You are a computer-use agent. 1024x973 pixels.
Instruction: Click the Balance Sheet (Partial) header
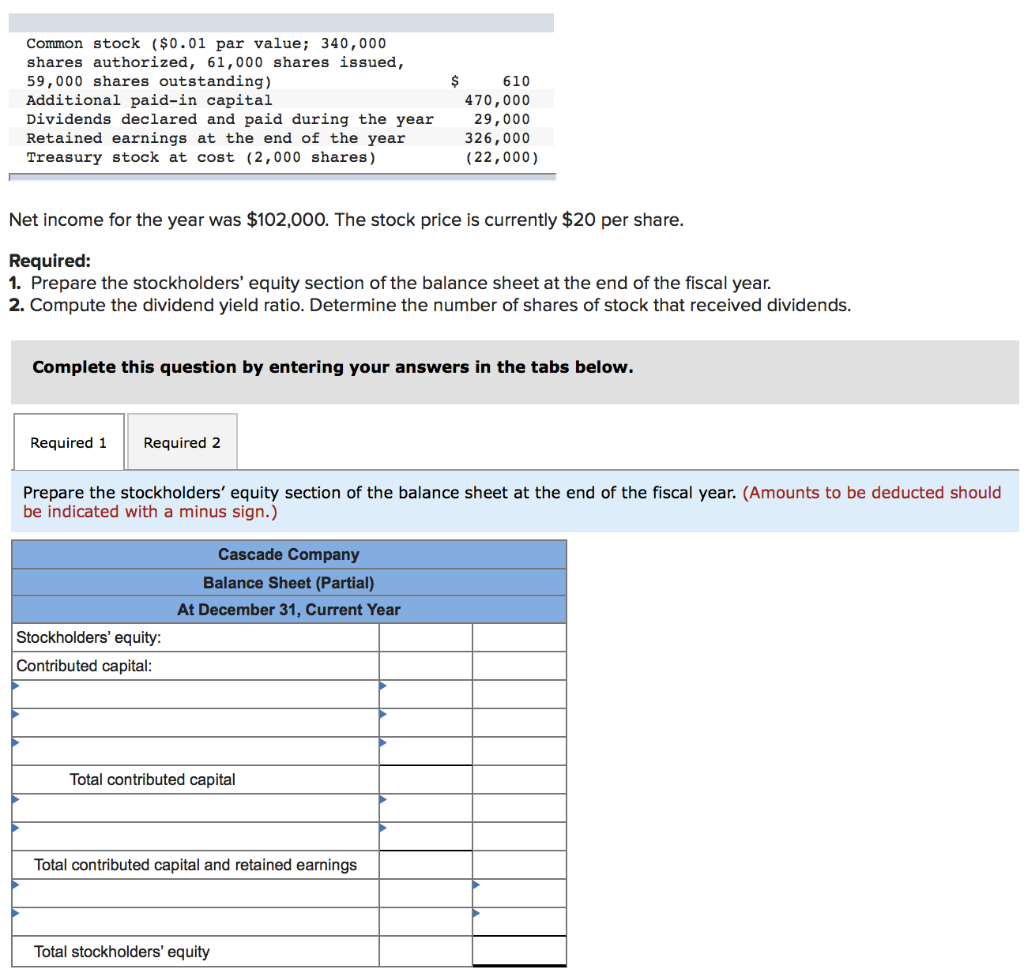coord(288,582)
